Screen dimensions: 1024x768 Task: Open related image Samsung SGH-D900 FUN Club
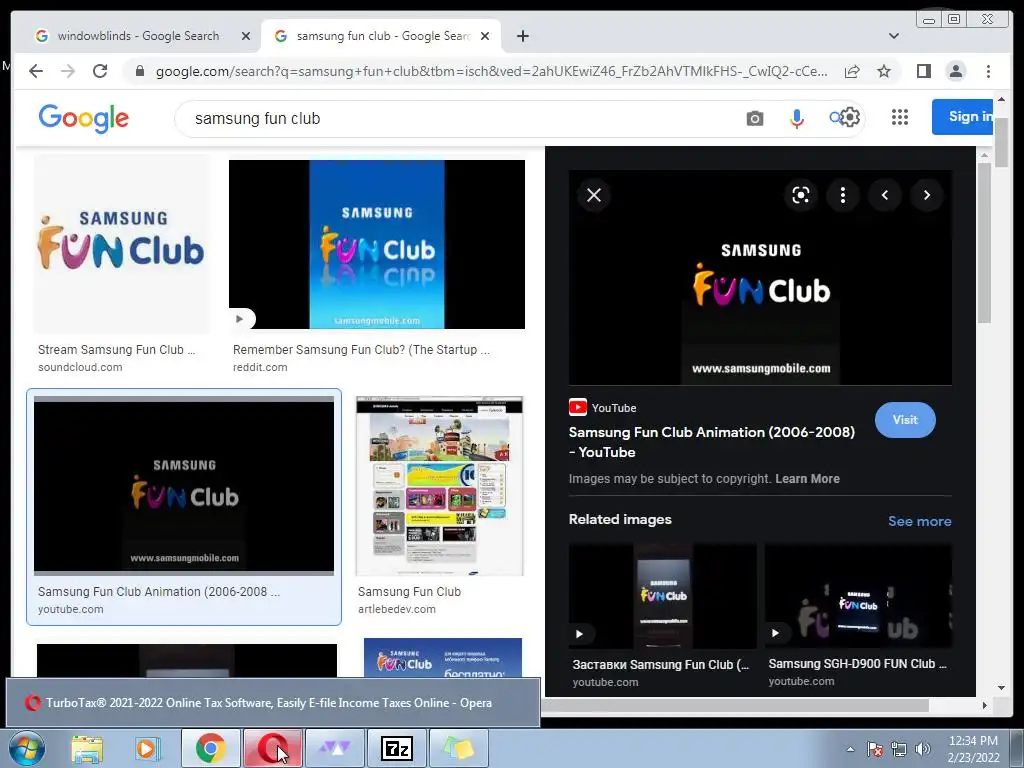[x=857, y=596]
